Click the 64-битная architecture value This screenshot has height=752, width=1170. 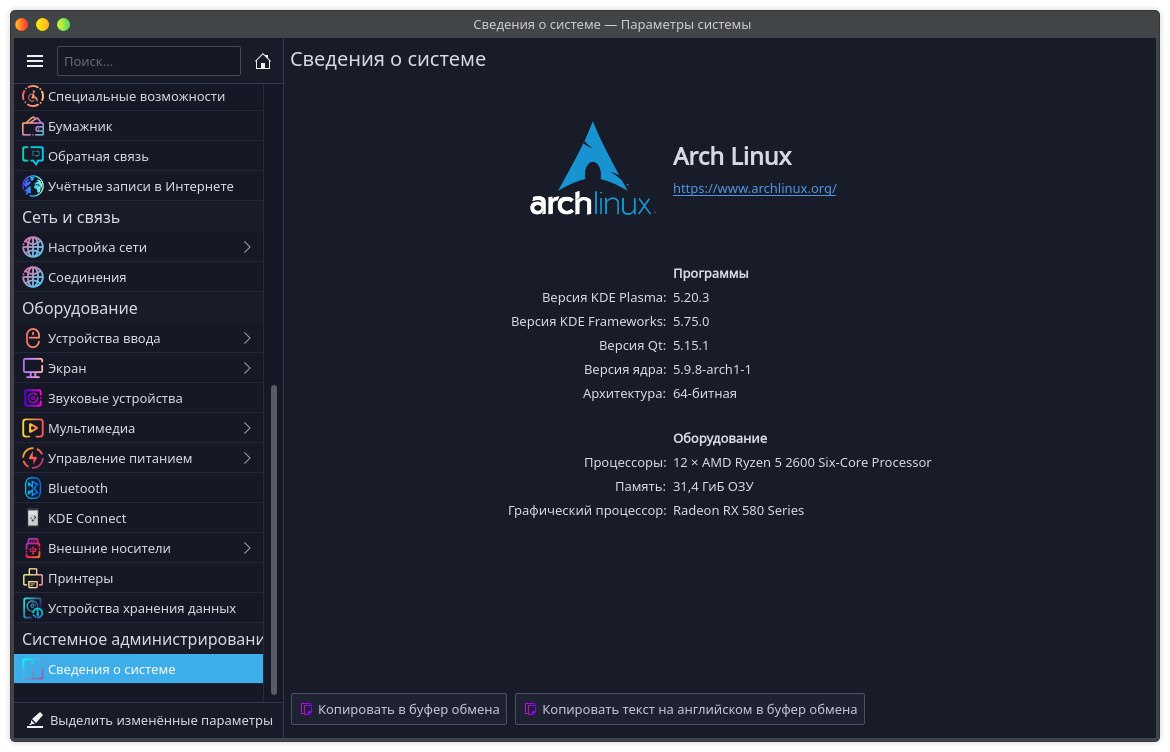[704, 393]
